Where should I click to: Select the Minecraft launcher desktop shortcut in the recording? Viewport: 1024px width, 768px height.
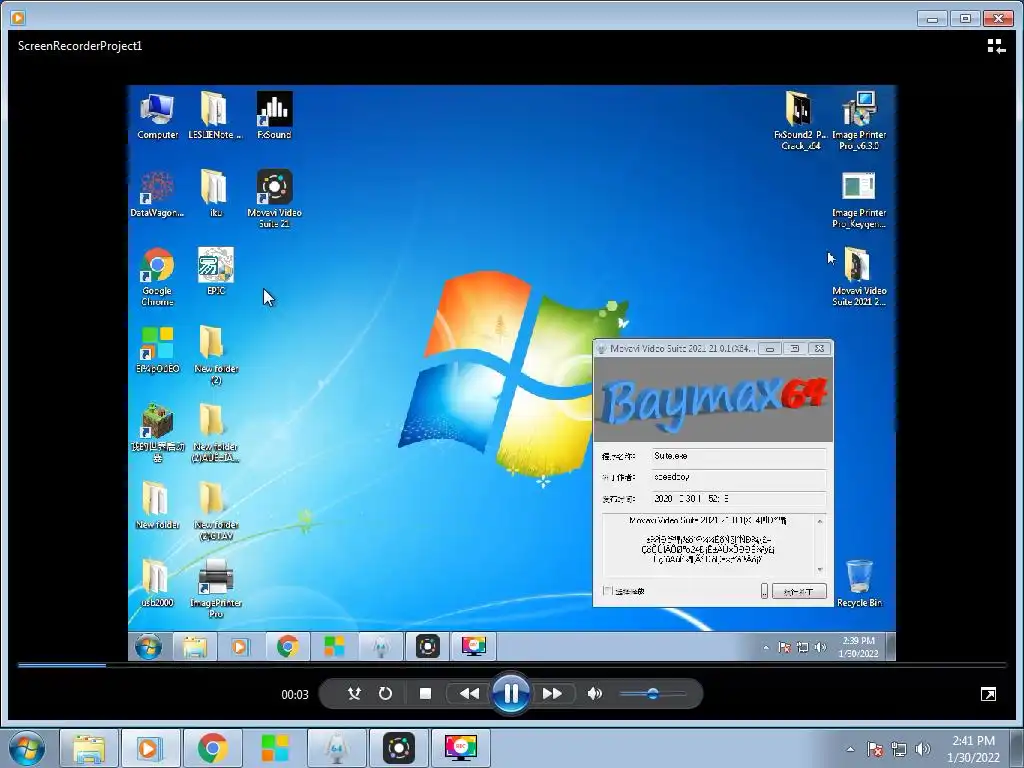[157, 433]
